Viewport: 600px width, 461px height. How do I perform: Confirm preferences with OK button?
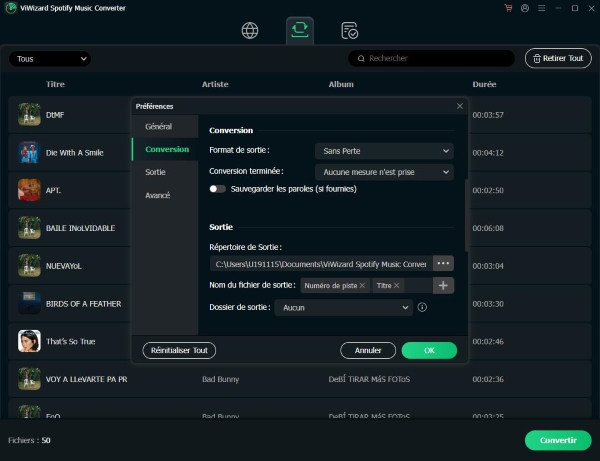pos(429,350)
